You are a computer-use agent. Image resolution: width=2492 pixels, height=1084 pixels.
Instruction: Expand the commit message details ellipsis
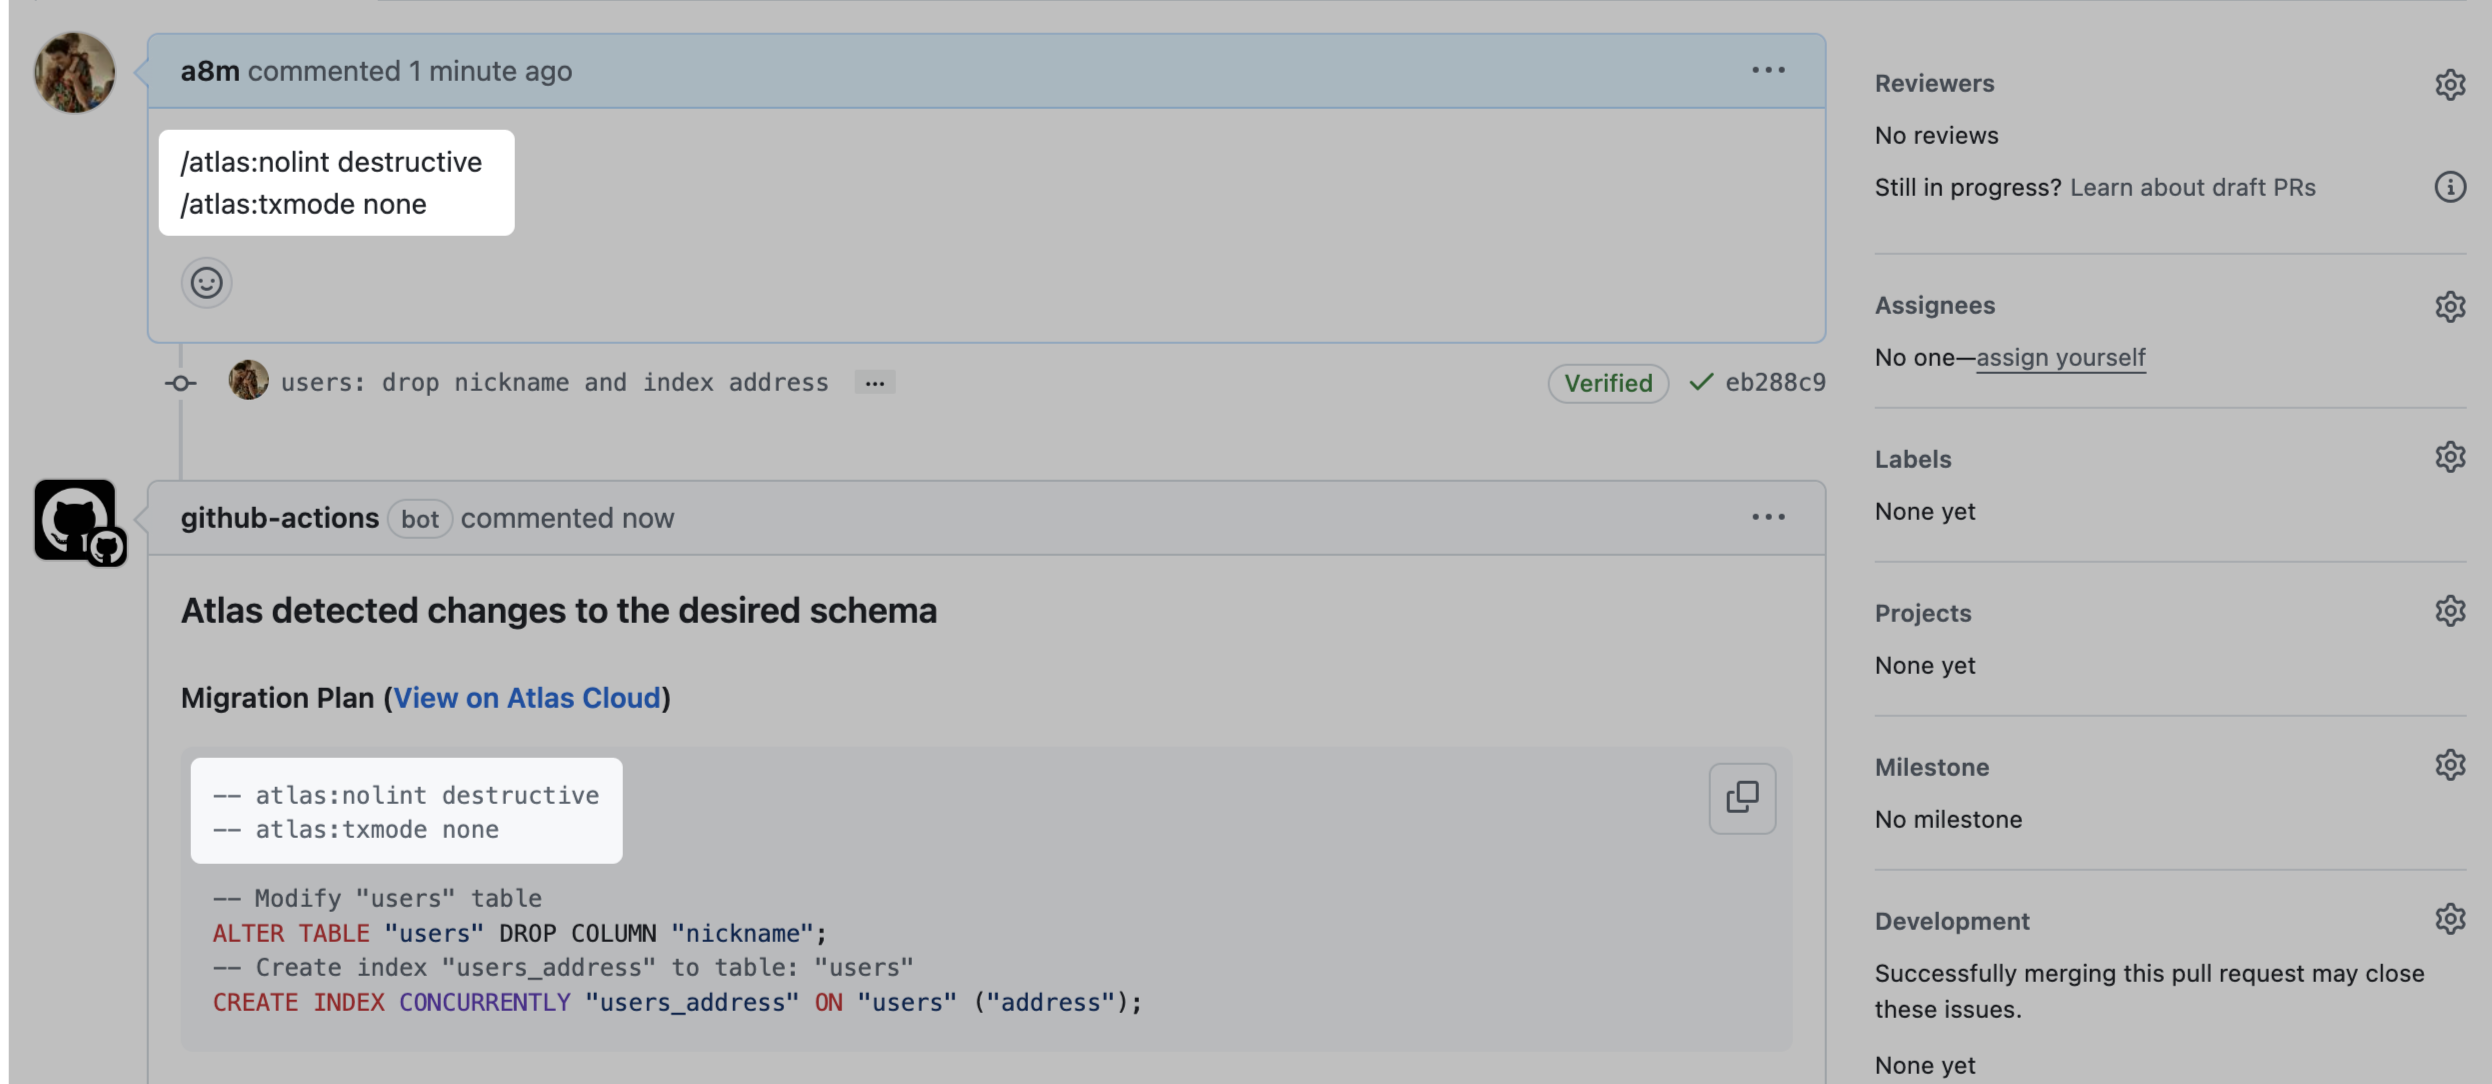click(874, 383)
